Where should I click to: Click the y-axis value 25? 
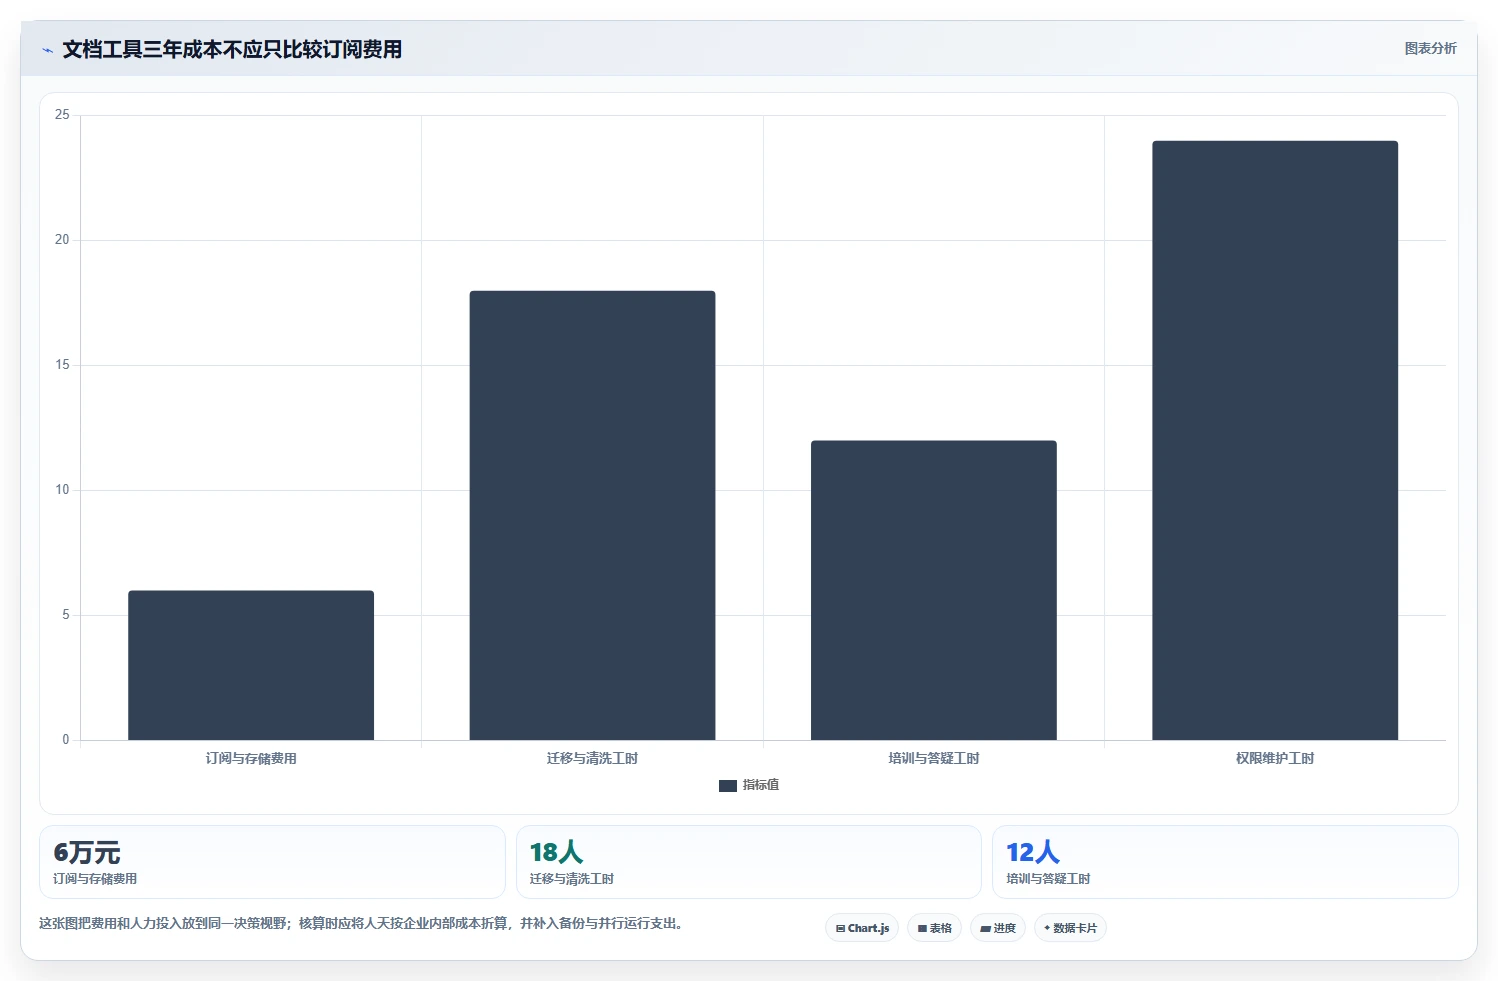[x=62, y=115]
